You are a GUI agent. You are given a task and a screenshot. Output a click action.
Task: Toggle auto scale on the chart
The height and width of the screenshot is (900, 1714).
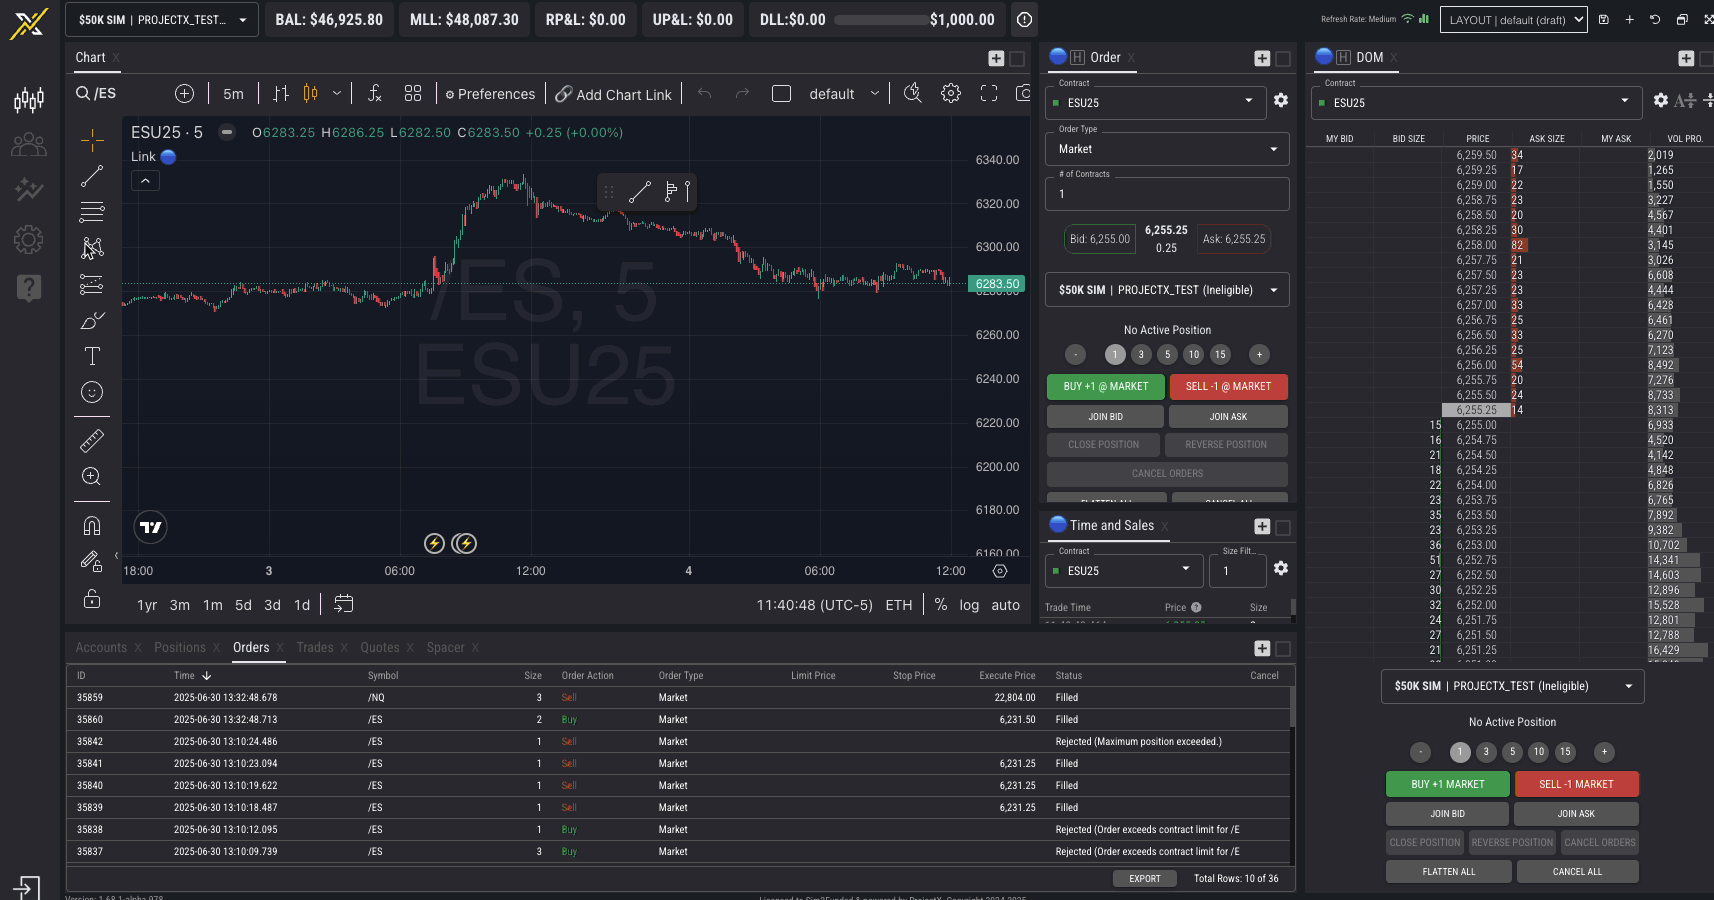click(x=1005, y=605)
